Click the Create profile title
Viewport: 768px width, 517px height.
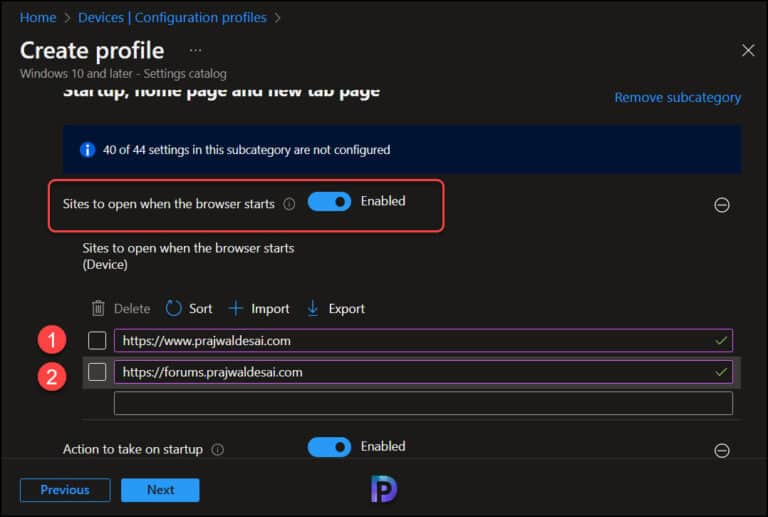pos(92,50)
